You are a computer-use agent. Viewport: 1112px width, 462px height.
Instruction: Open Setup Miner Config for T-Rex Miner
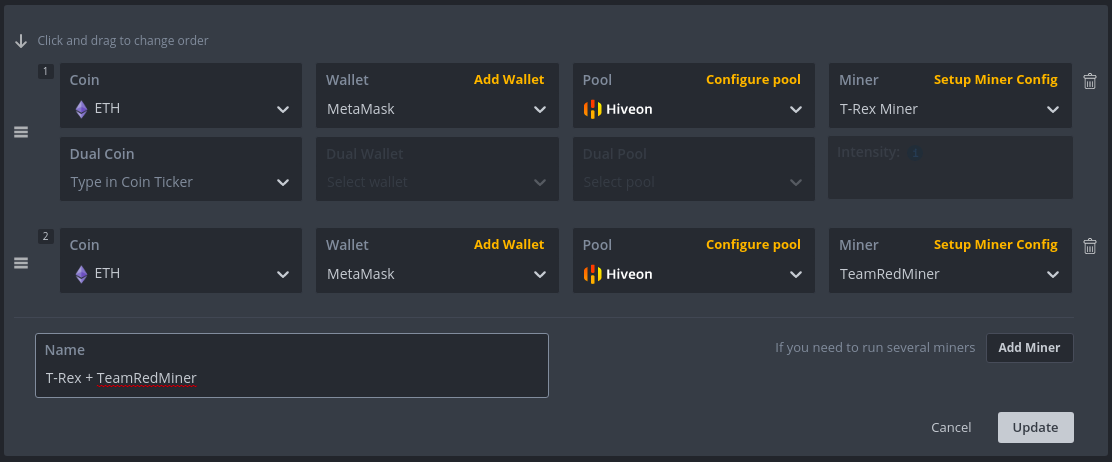[x=996, y=79]
